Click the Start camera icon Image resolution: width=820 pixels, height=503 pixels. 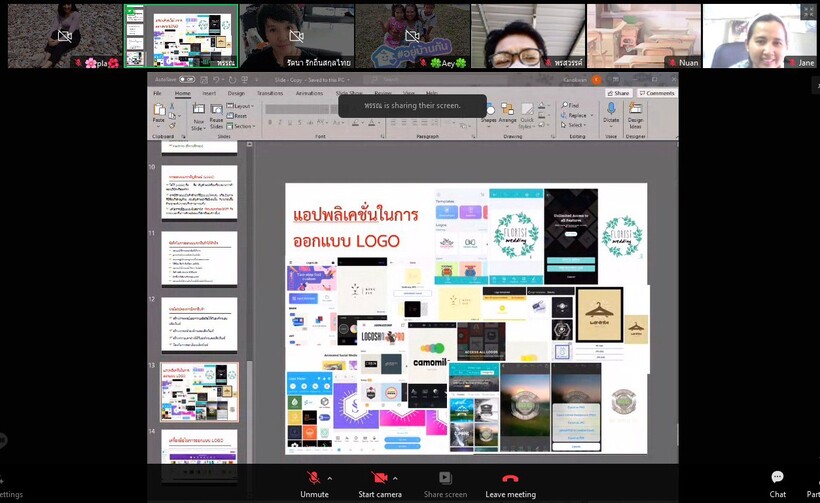380,477
